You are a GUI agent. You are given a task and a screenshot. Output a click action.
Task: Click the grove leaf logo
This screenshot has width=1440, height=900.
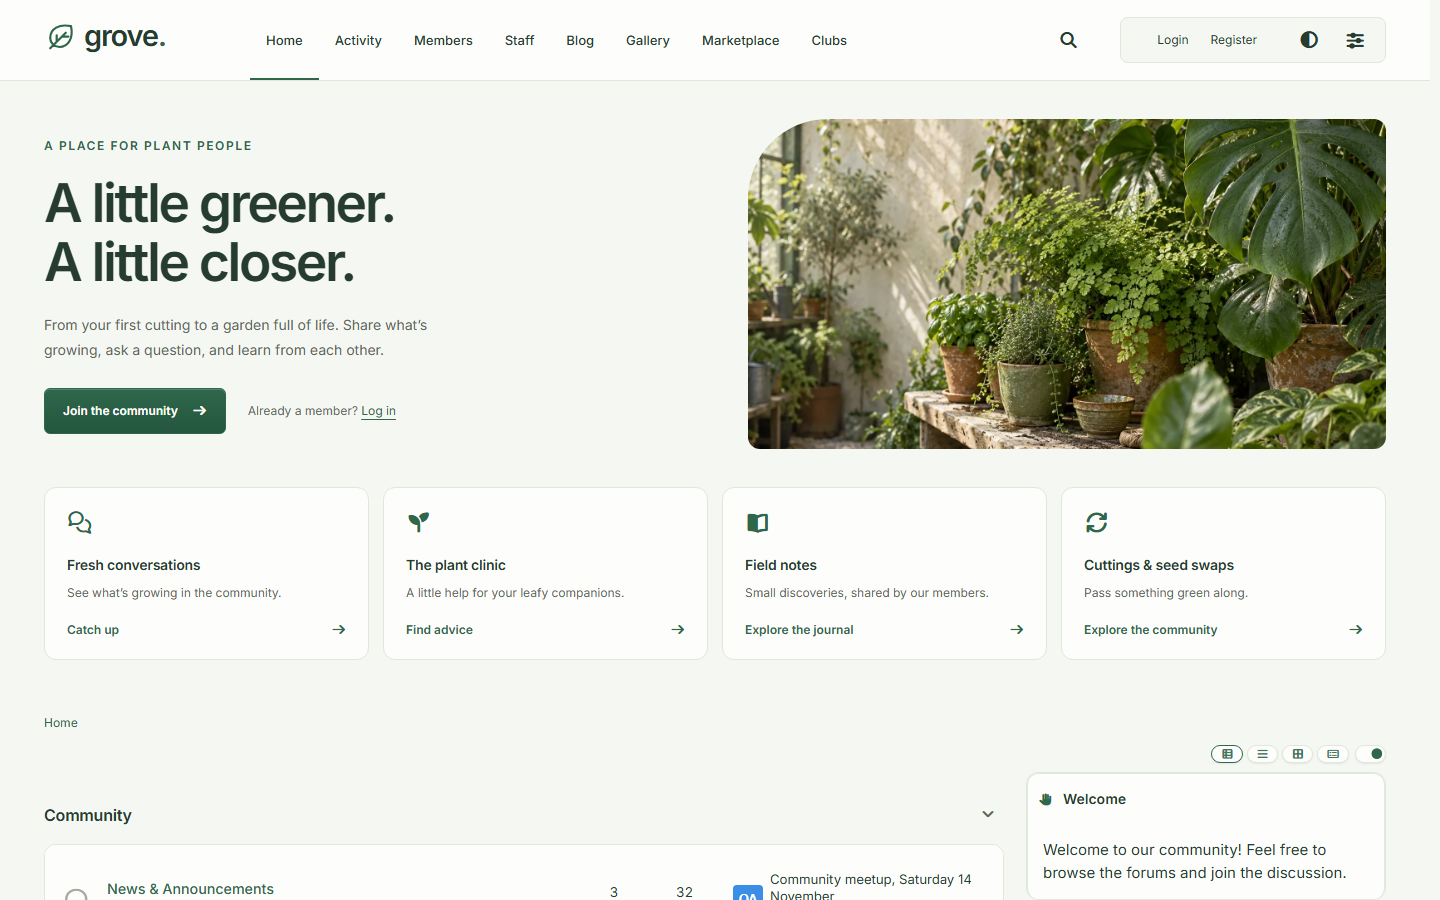61,37
